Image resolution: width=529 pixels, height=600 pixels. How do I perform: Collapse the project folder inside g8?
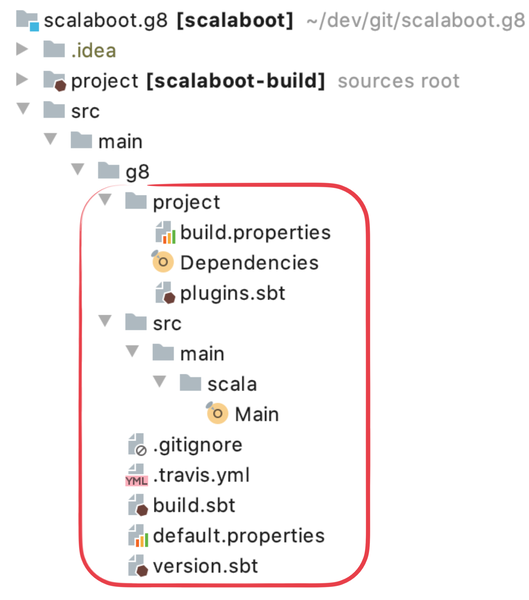point(105,199)
